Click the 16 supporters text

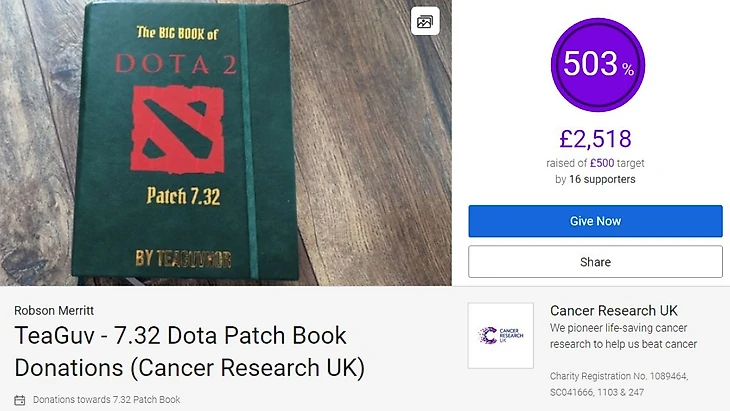click(602, 179)
